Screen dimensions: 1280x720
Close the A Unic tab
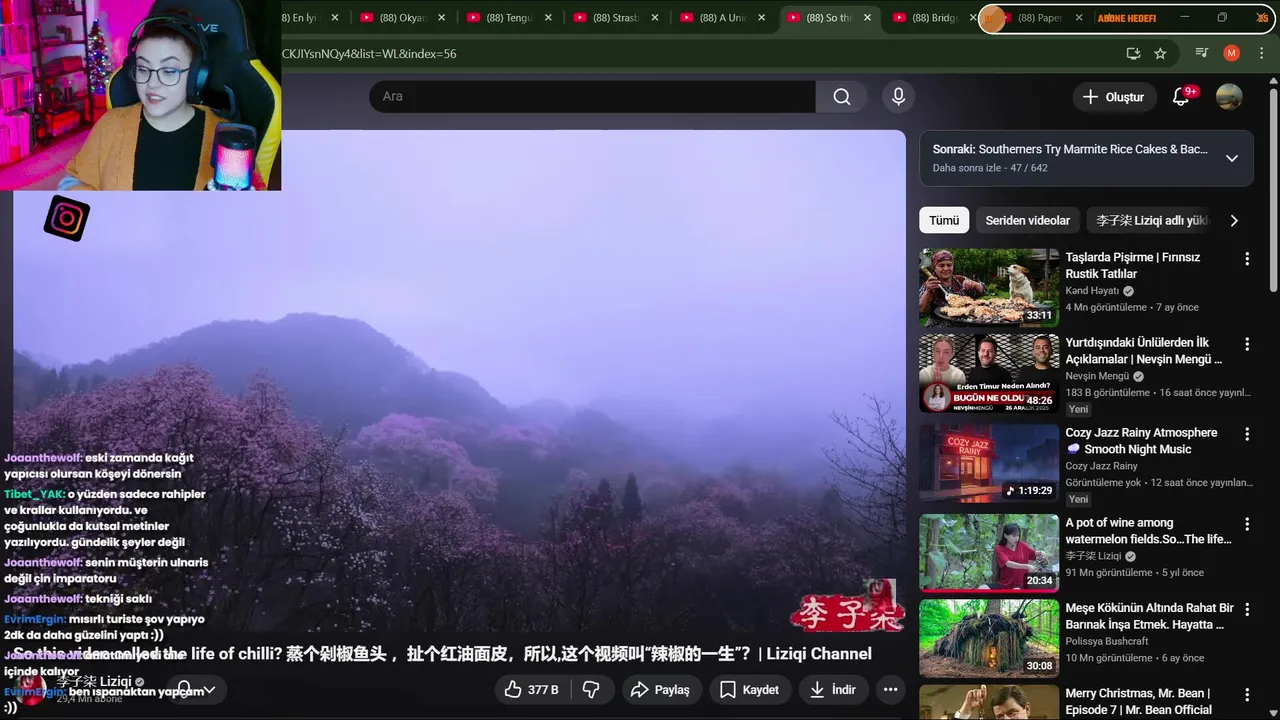tap(762, 18)
